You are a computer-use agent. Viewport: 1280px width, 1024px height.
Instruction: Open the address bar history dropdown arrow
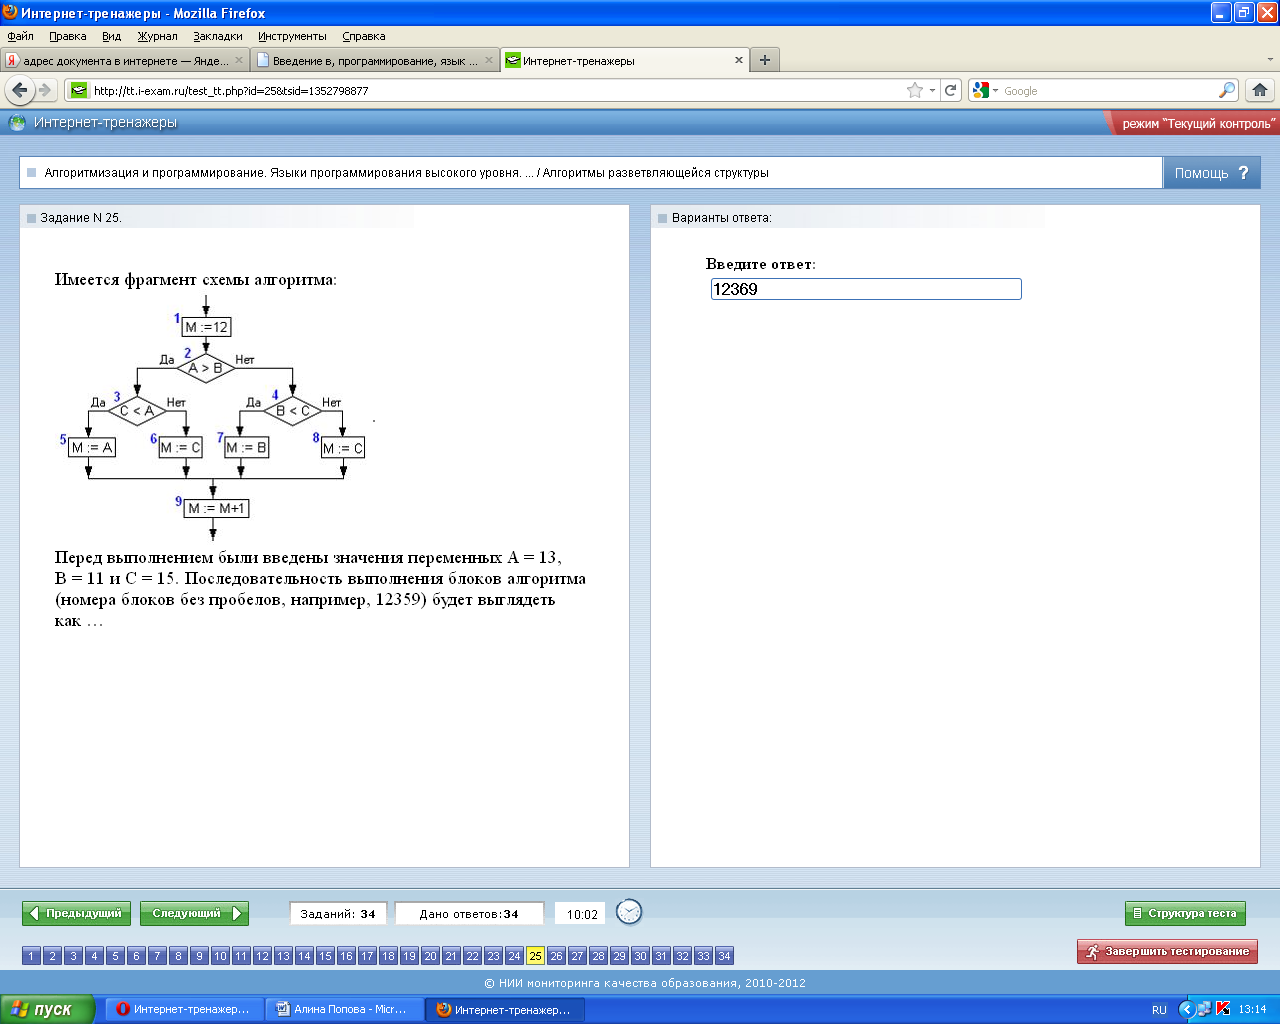coord(933,90)
